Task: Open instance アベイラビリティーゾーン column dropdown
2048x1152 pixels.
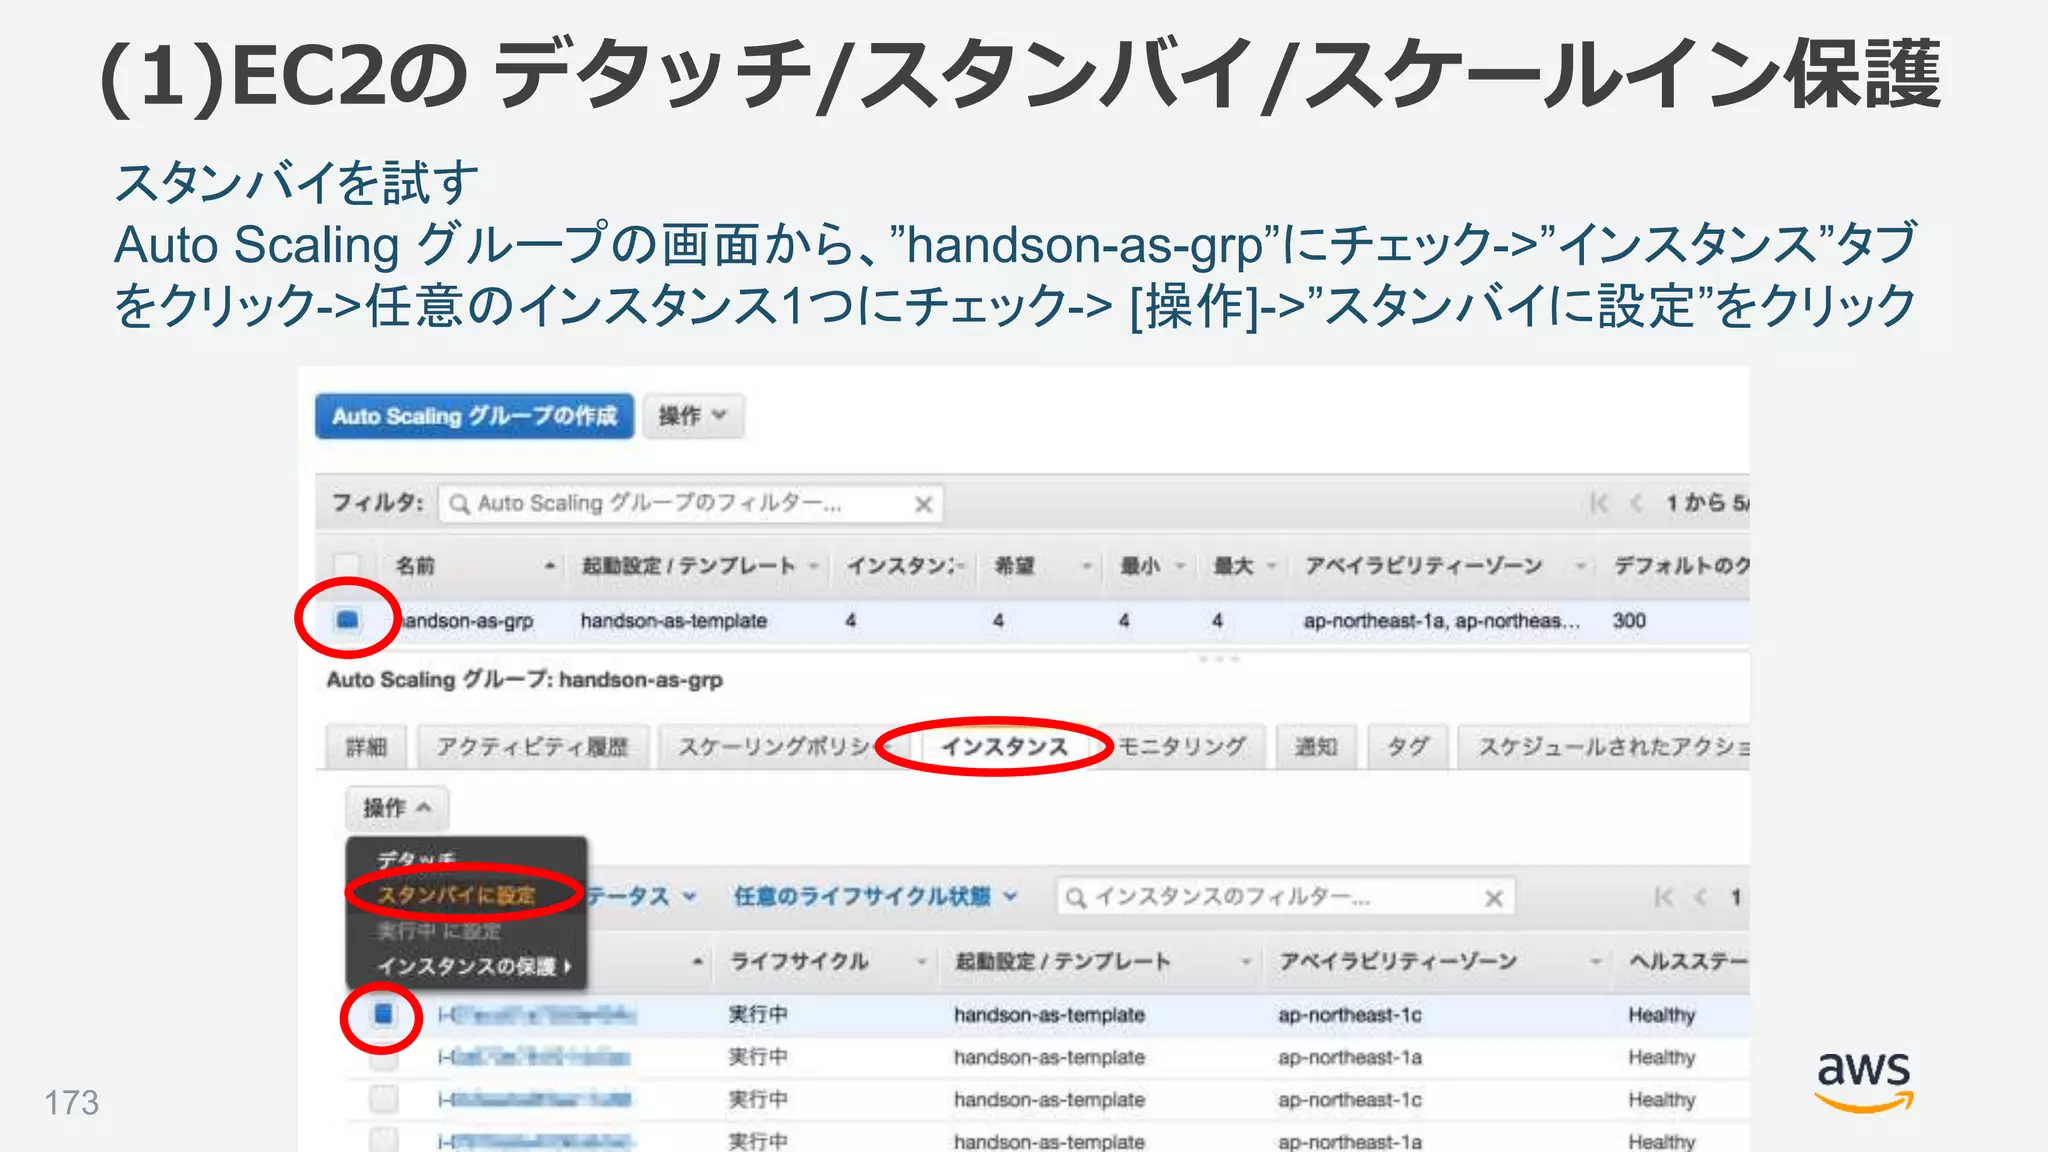Action: pyautogui.click(x=1596, y=962)
